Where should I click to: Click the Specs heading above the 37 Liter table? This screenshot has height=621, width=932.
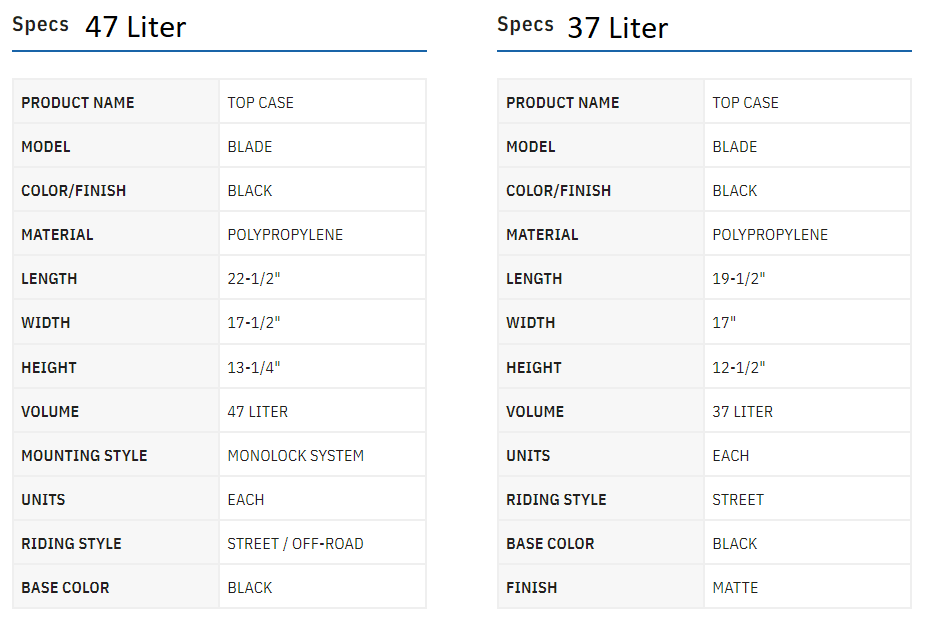click(525, 25)
